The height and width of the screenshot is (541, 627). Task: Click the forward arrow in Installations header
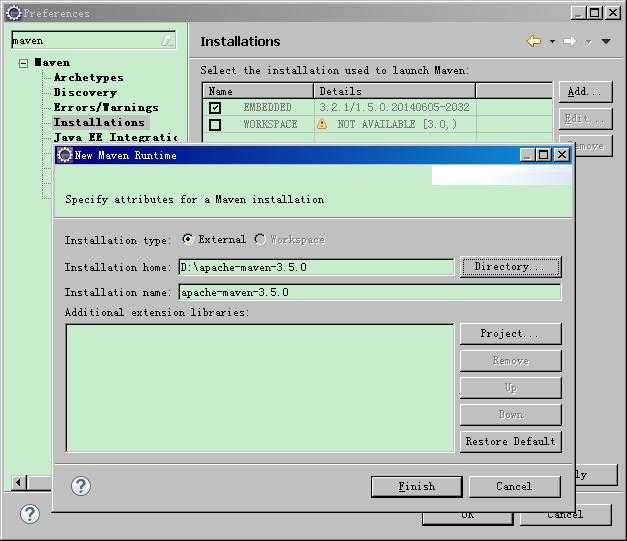[x=569, y=41]
